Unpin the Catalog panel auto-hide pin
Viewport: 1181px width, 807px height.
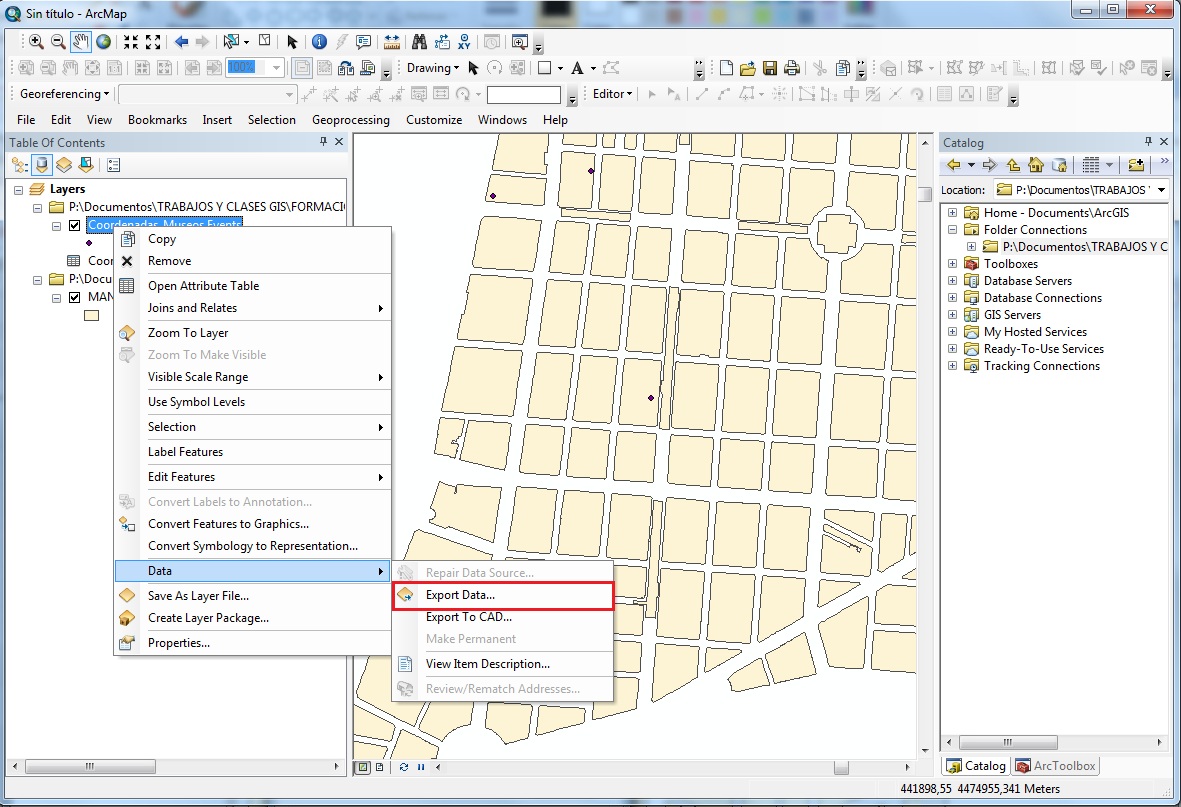coord(1150,141)
